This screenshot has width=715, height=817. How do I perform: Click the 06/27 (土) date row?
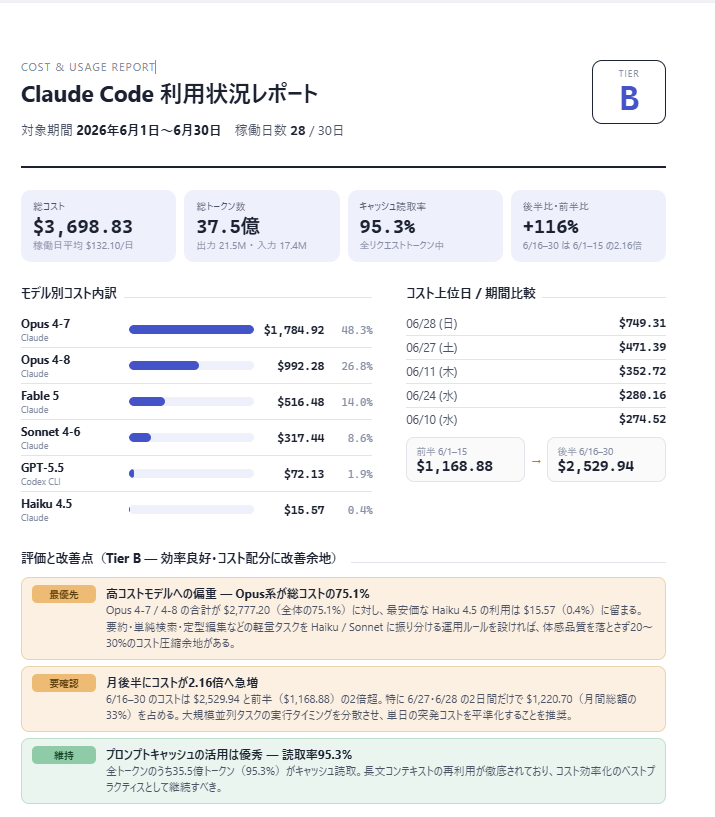point(536,348)
